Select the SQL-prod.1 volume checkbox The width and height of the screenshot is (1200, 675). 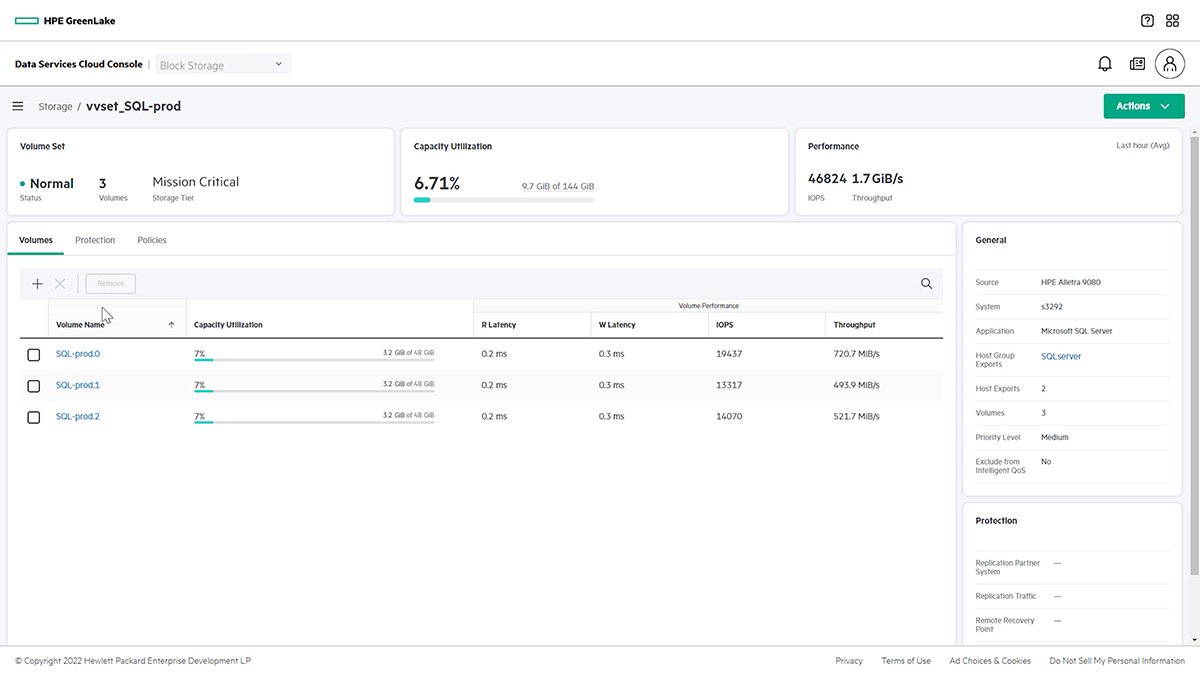coord(33,385)
